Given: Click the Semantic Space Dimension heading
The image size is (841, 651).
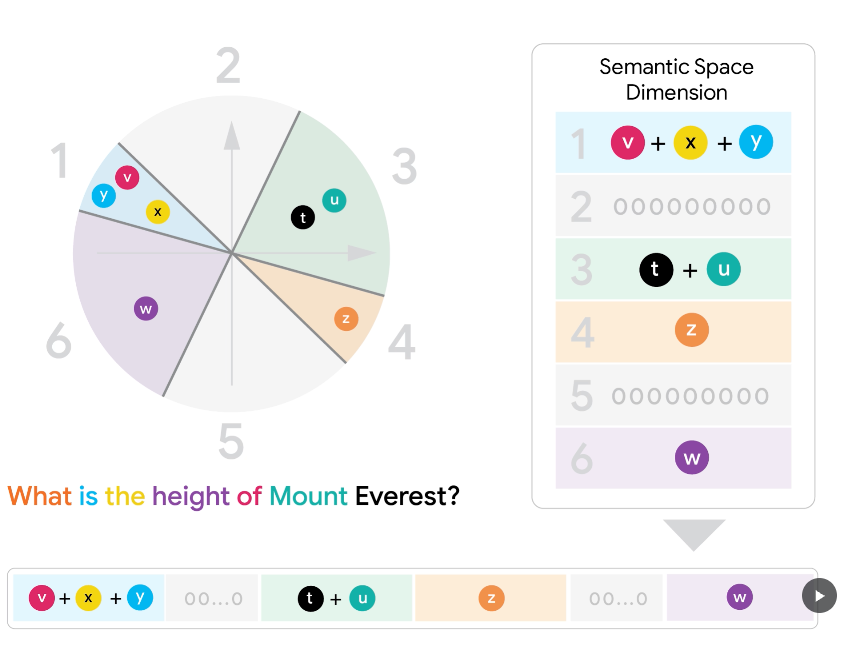Looking at the screenshot, I should pyautogui.click(x=676, y=80).
